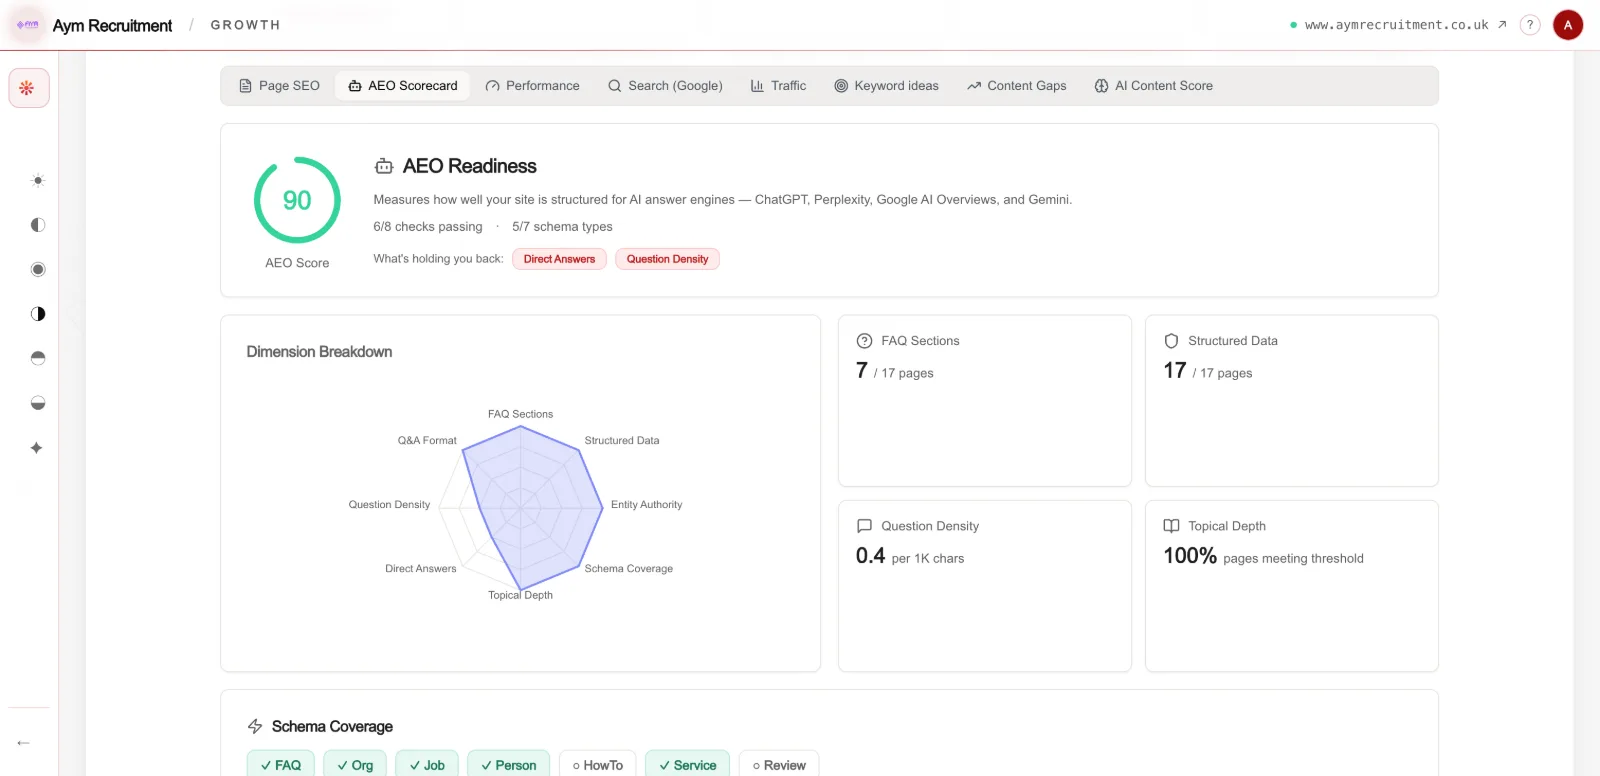The width and height of the screenshot is (1600, 776).
Task: Click the left-half-filled circle sidebar icon
Action: tap(38, 225)
